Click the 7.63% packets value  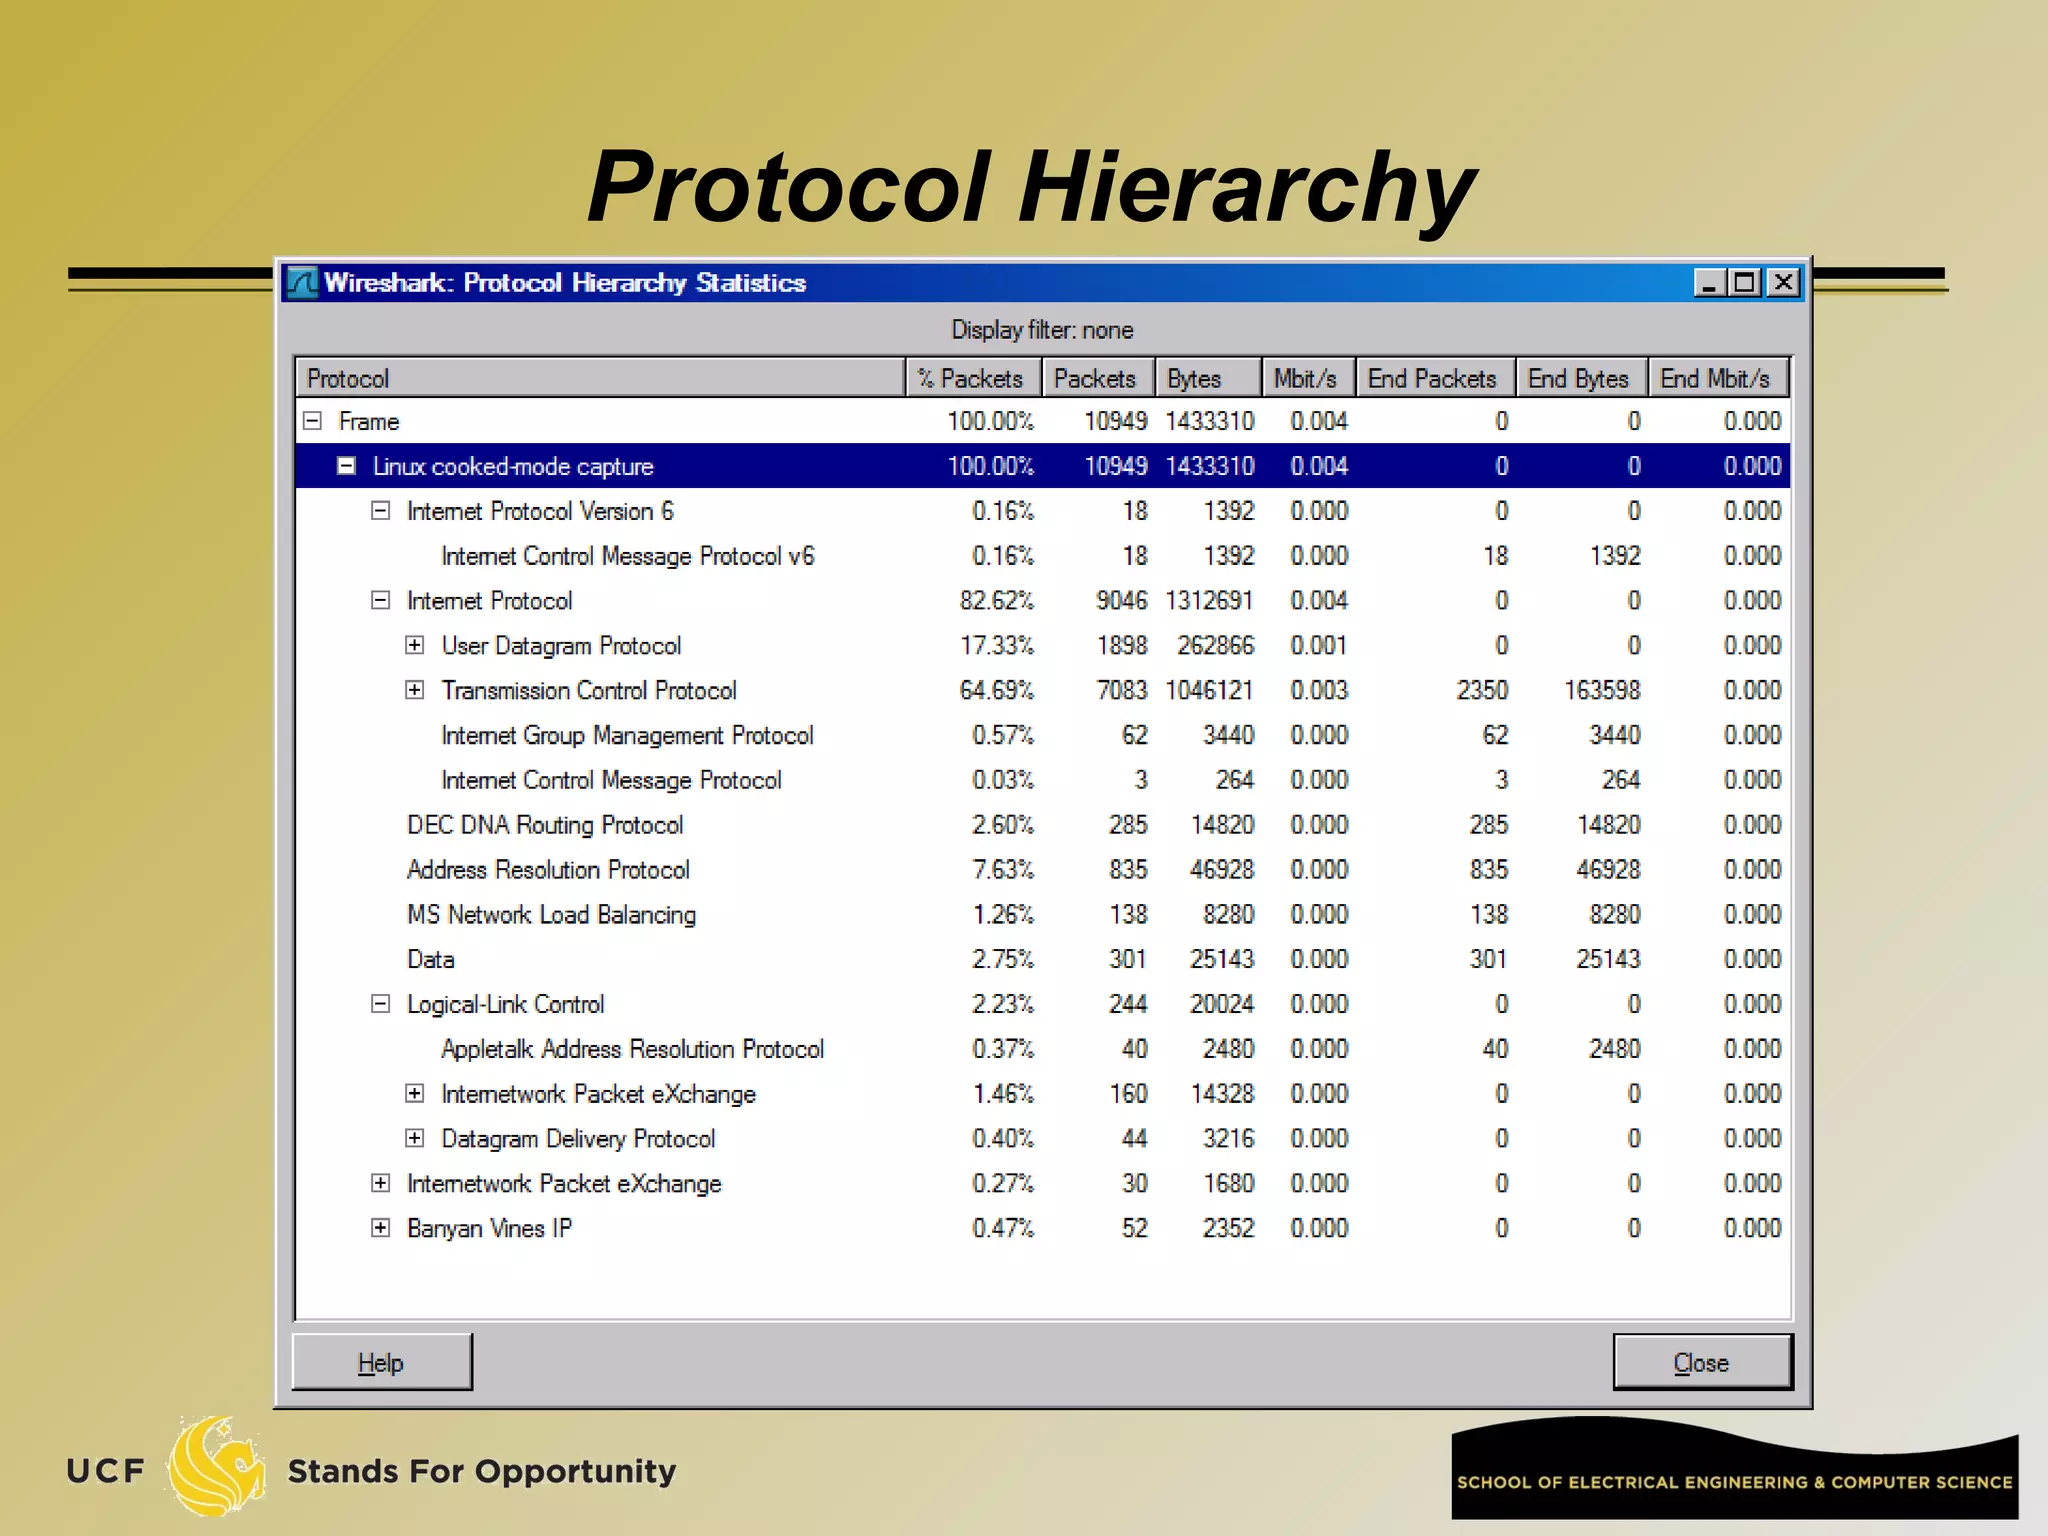click(1003, 869)
